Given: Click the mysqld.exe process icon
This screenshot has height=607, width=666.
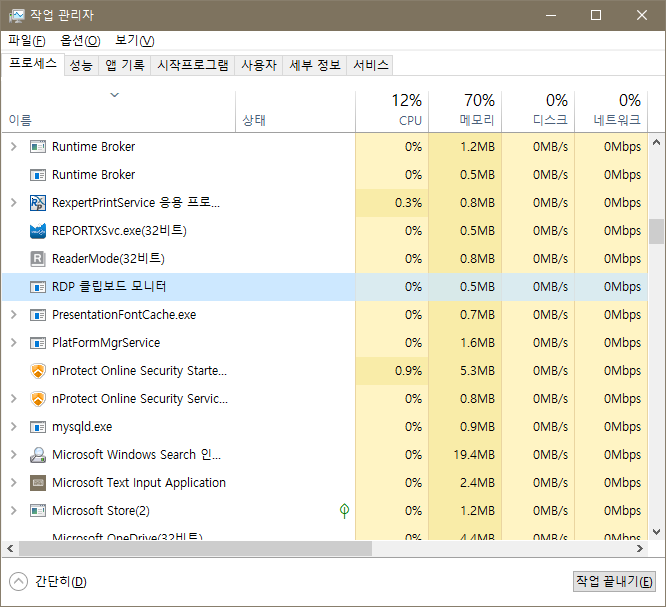Looking at the screenshot, I should 38,427.
